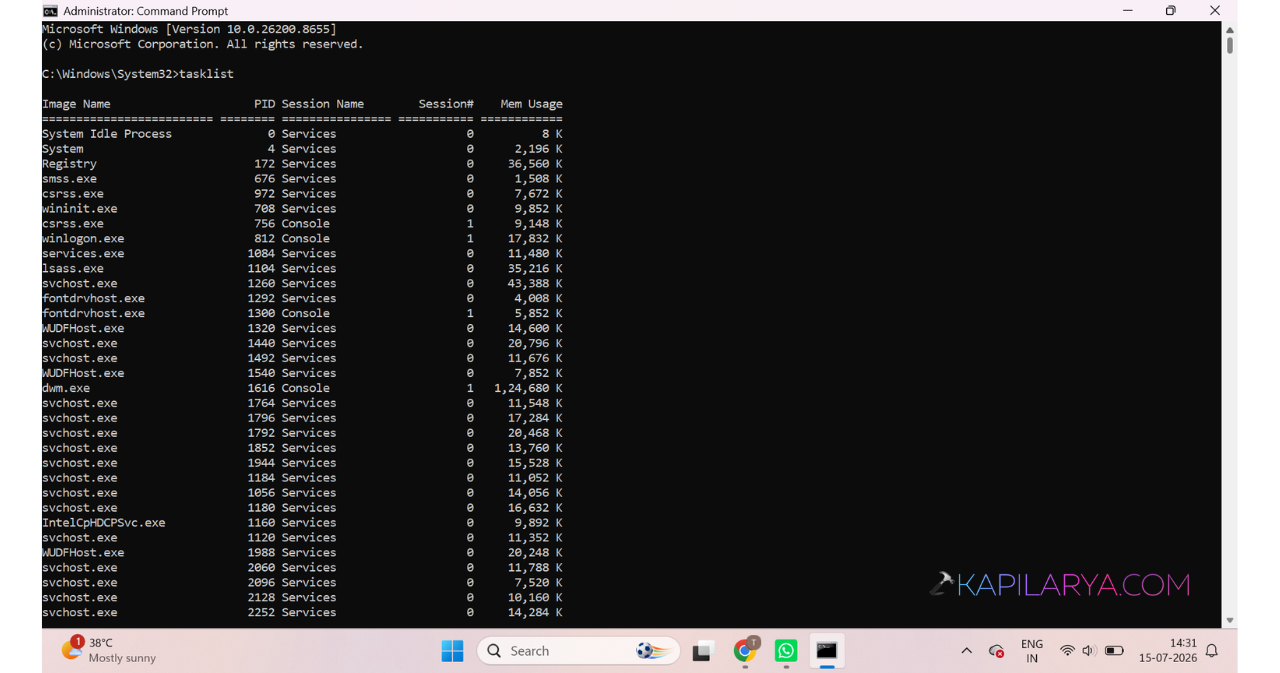Viewport: 1280px width, 673px height.
Task: Click the "PID" column header text
Action: 264,104
